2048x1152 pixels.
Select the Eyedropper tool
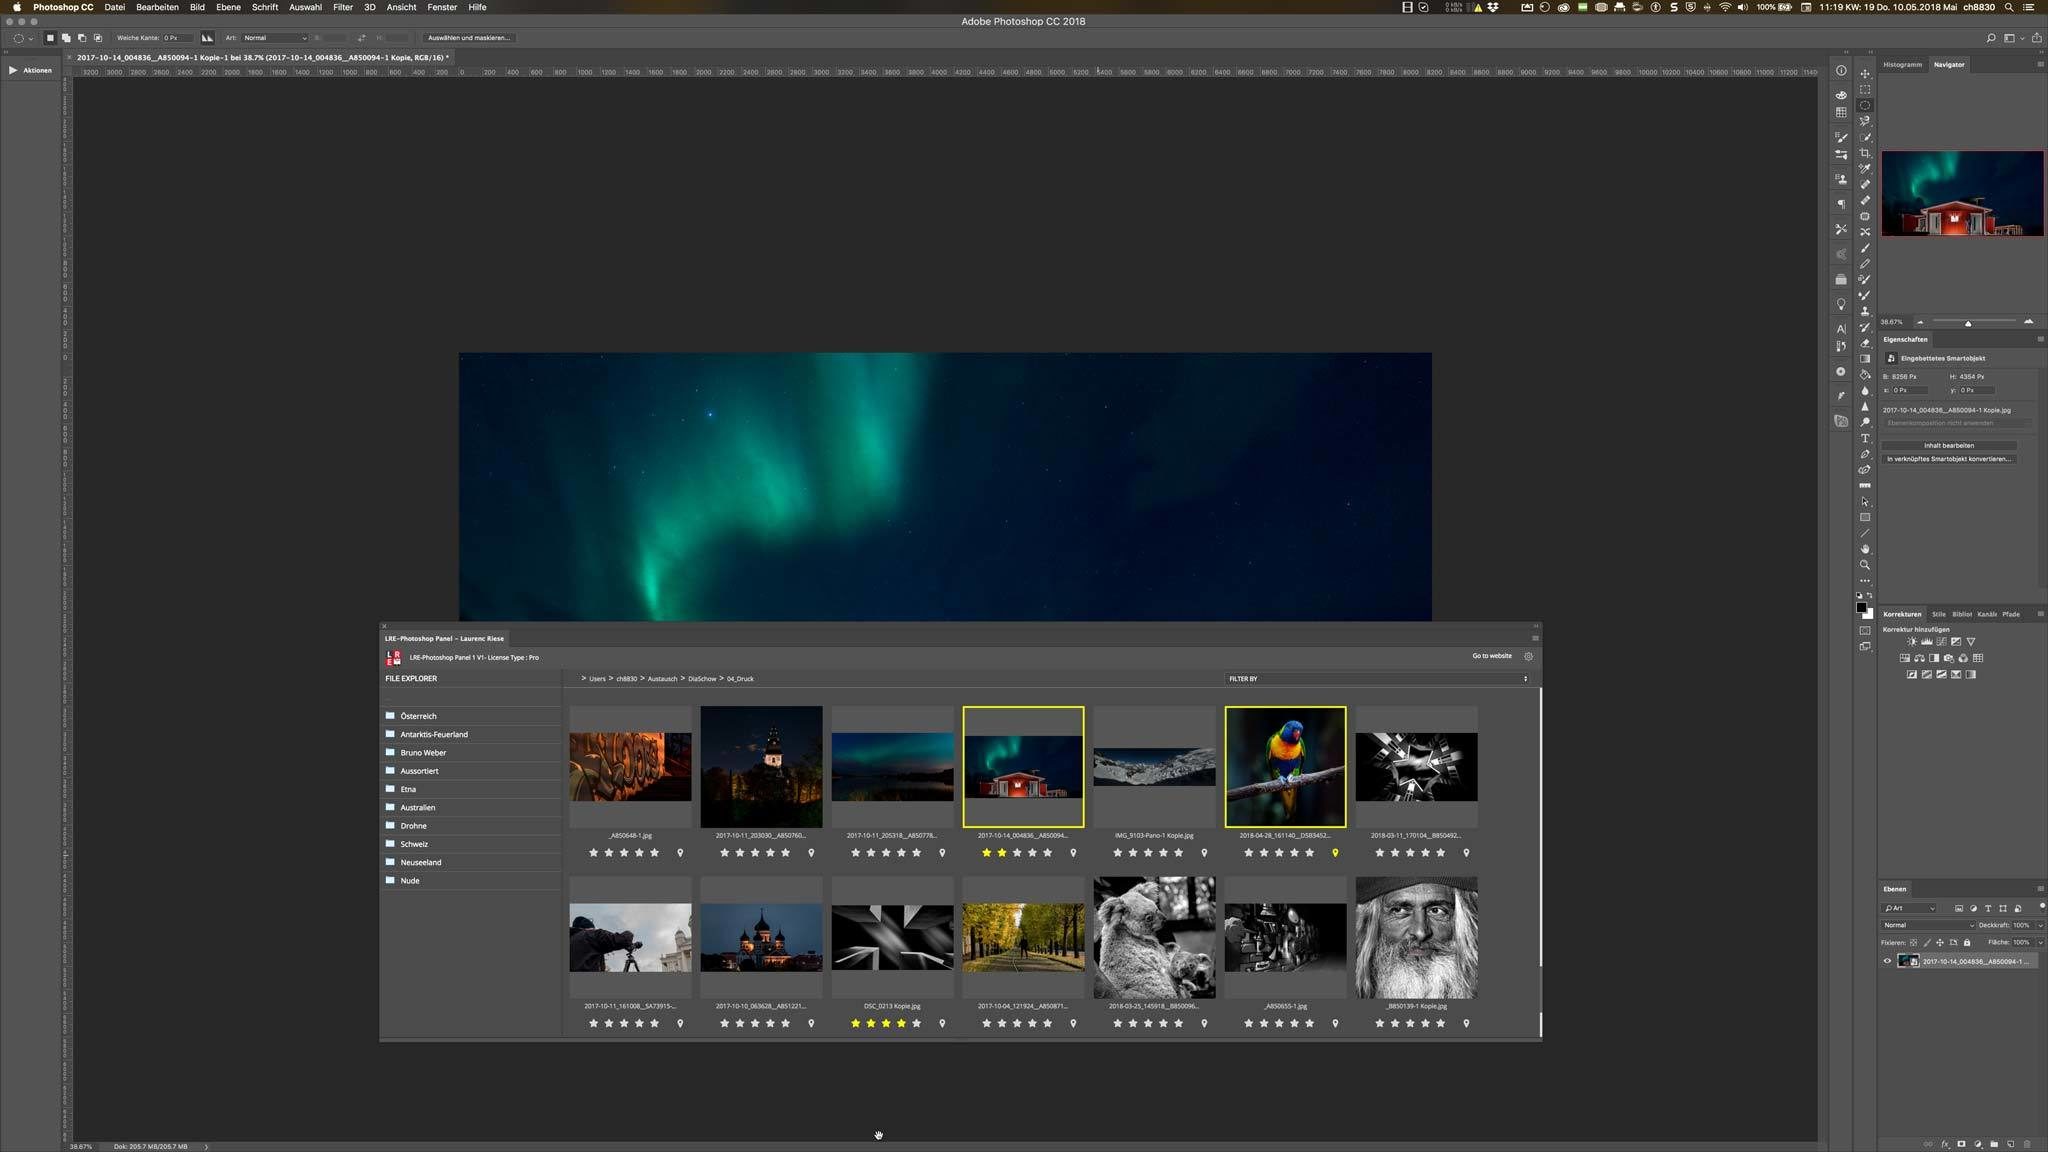click(x=1865, y=168)
